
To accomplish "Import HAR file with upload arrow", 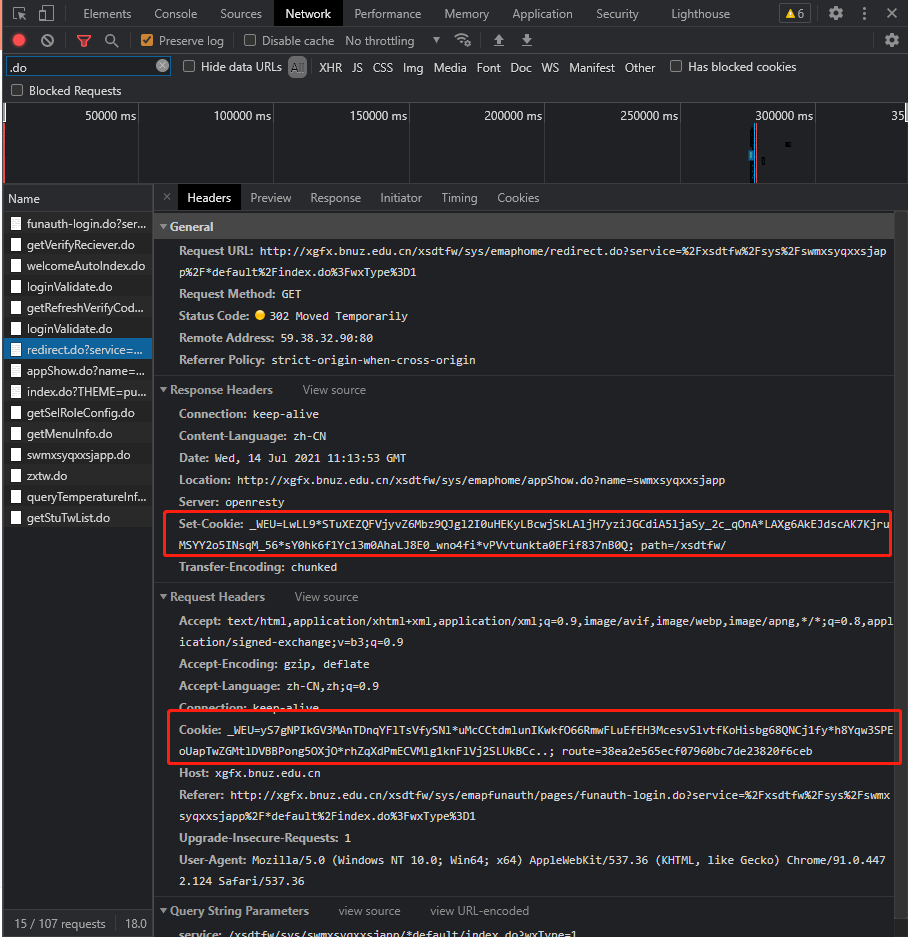I will click(x=499, y=40).
